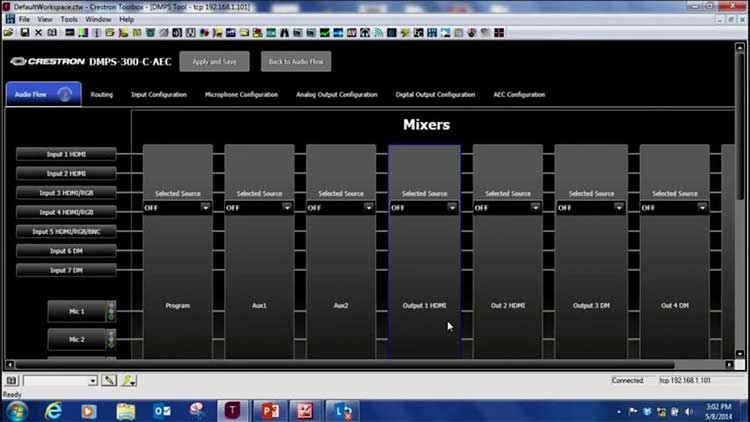Image resolution: width=750 pixels, height=422 pixels.
Task: Select the Input 4 HDMI/RGB button
Action: [x=66, y=212]
